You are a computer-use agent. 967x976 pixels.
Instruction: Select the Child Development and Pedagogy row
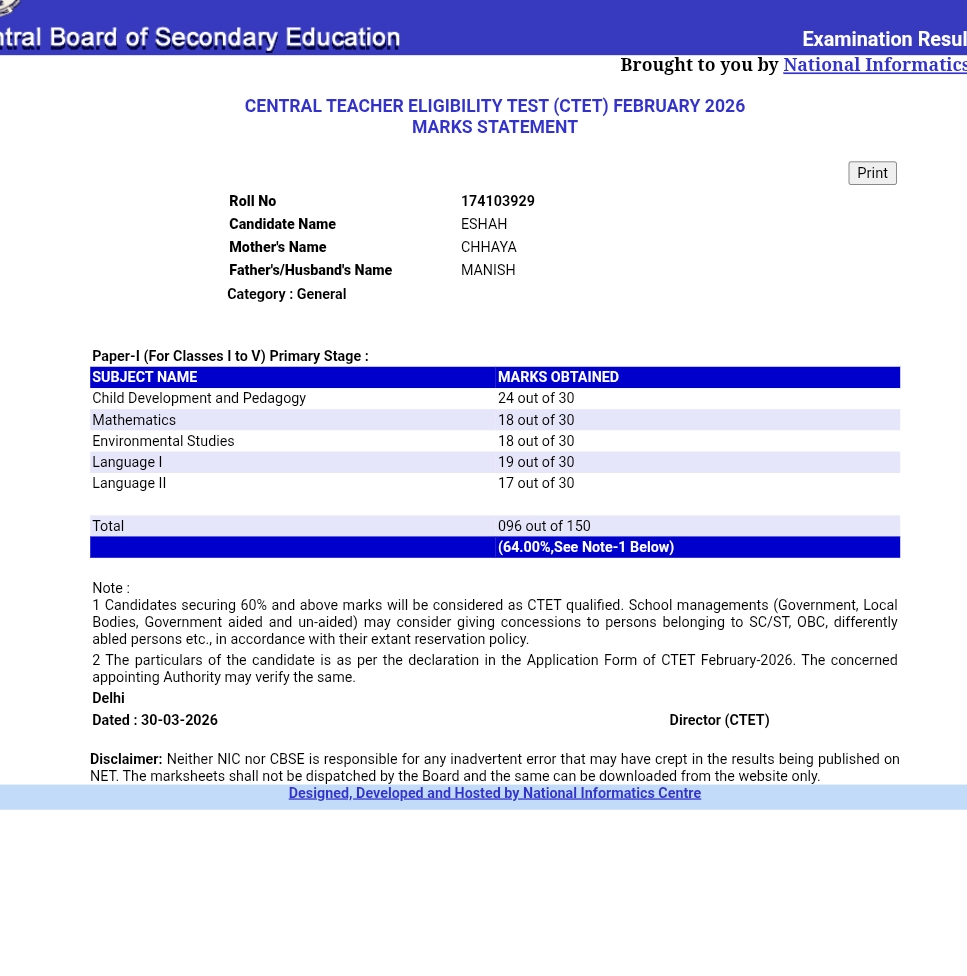click(199, 398)
